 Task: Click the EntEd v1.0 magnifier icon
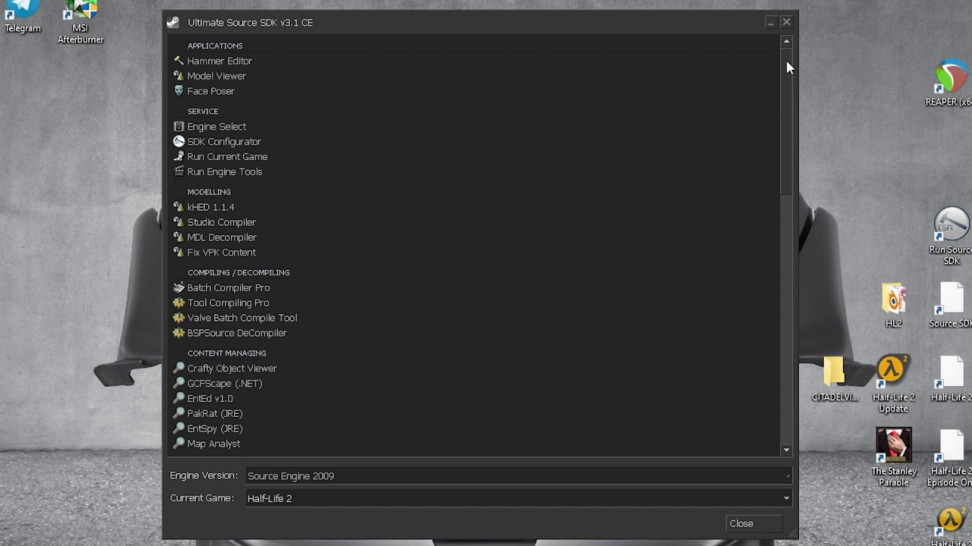click(179, 398)
